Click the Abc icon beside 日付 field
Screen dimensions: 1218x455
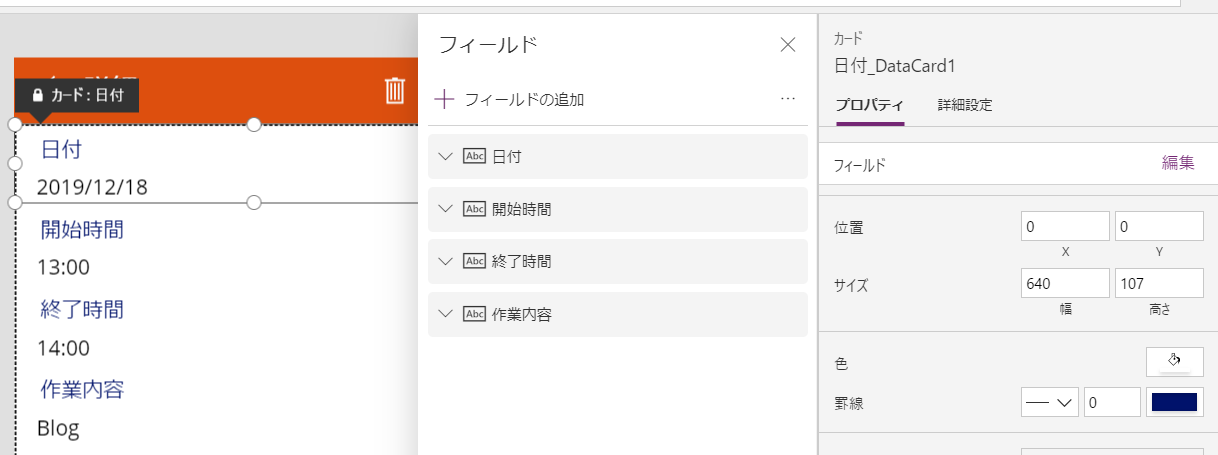pyautogui.click(x=474, y=157)
